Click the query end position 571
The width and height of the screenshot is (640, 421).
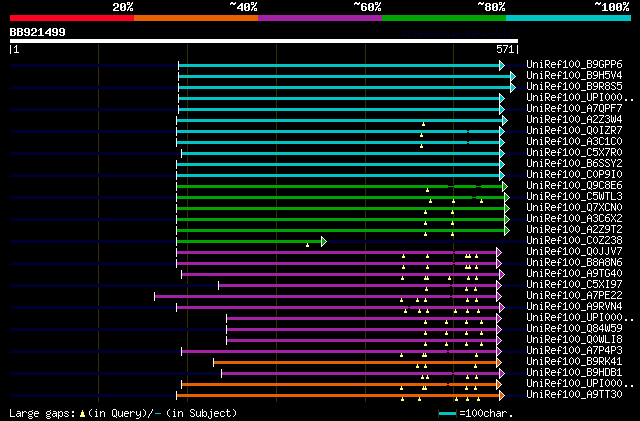pos(505,49)
